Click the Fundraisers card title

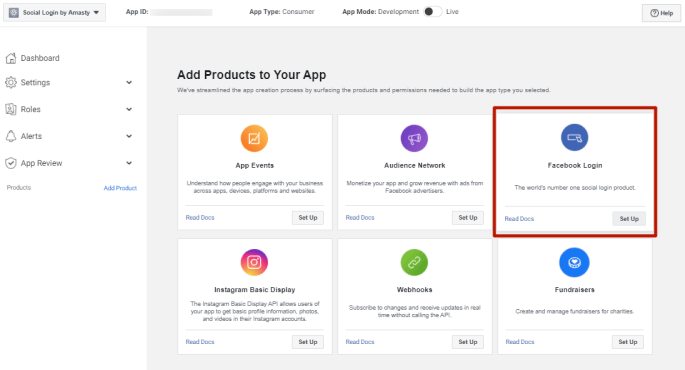point(574,290)
